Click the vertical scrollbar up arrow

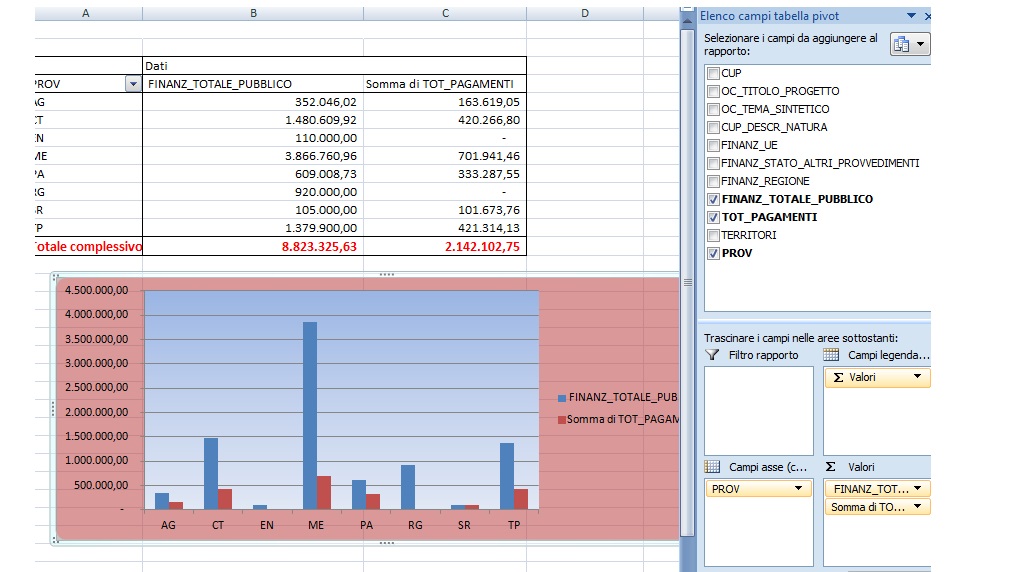687,20
